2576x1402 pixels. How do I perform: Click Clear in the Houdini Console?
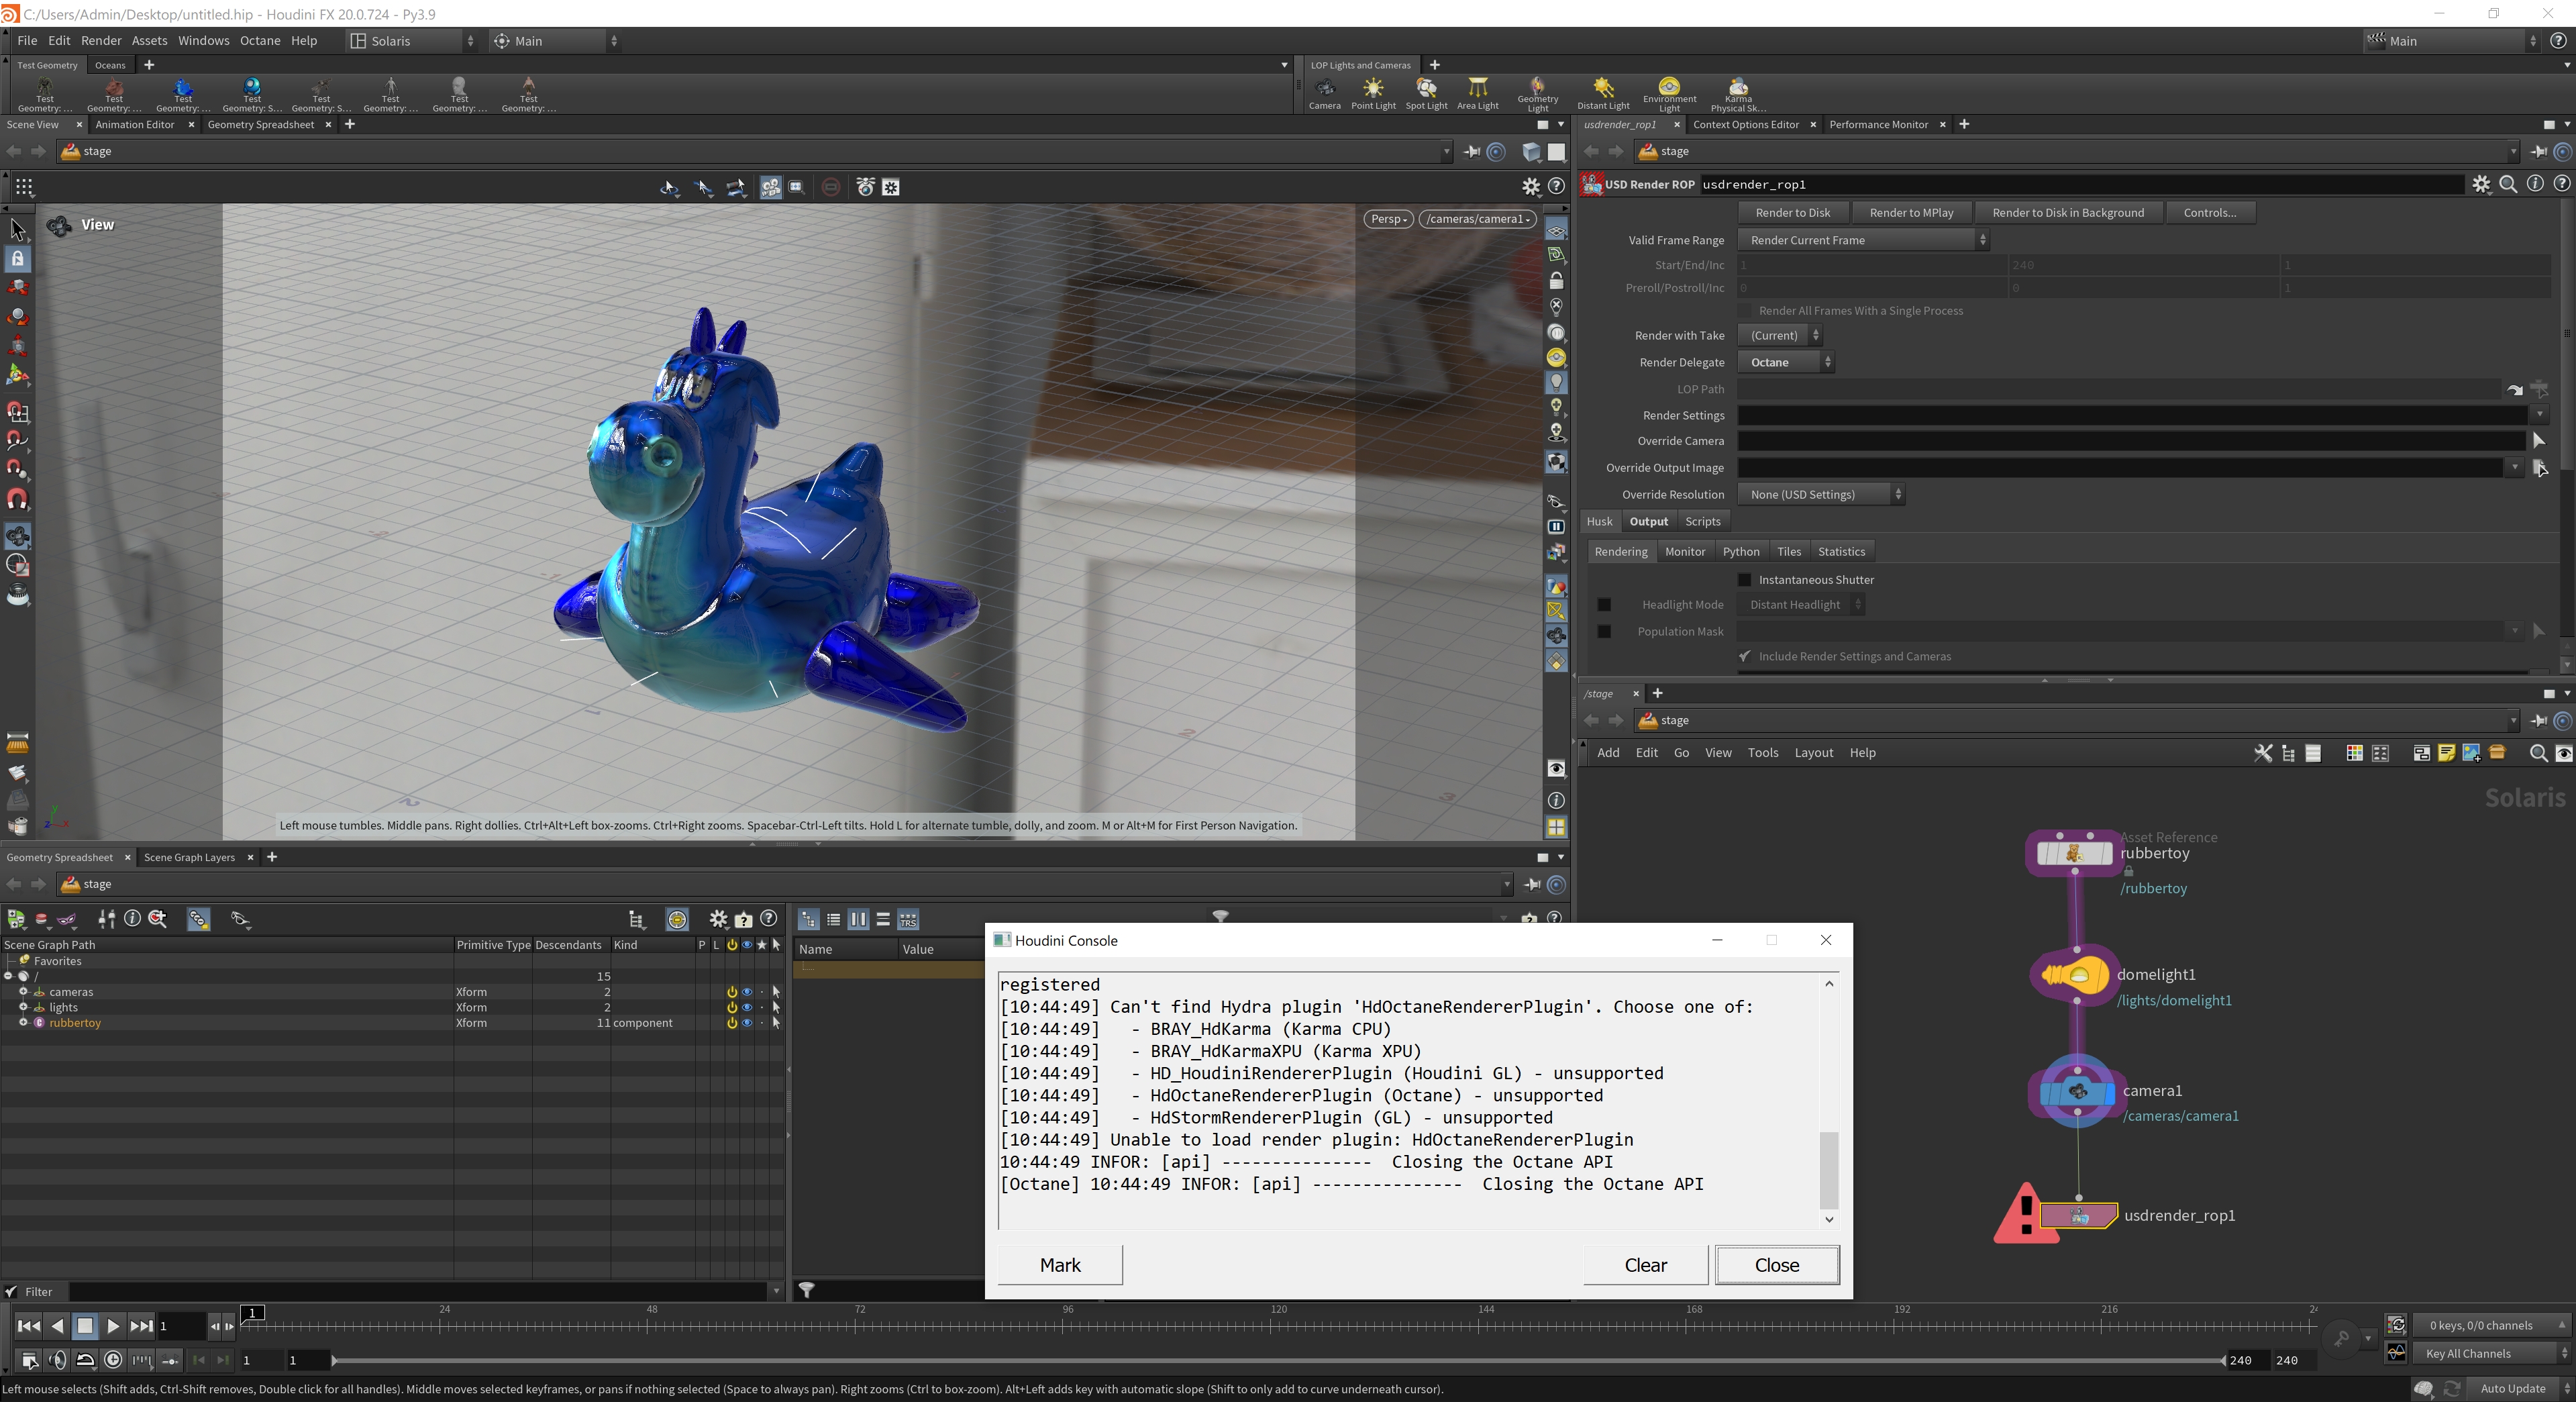click(x=1645, y=1265)
